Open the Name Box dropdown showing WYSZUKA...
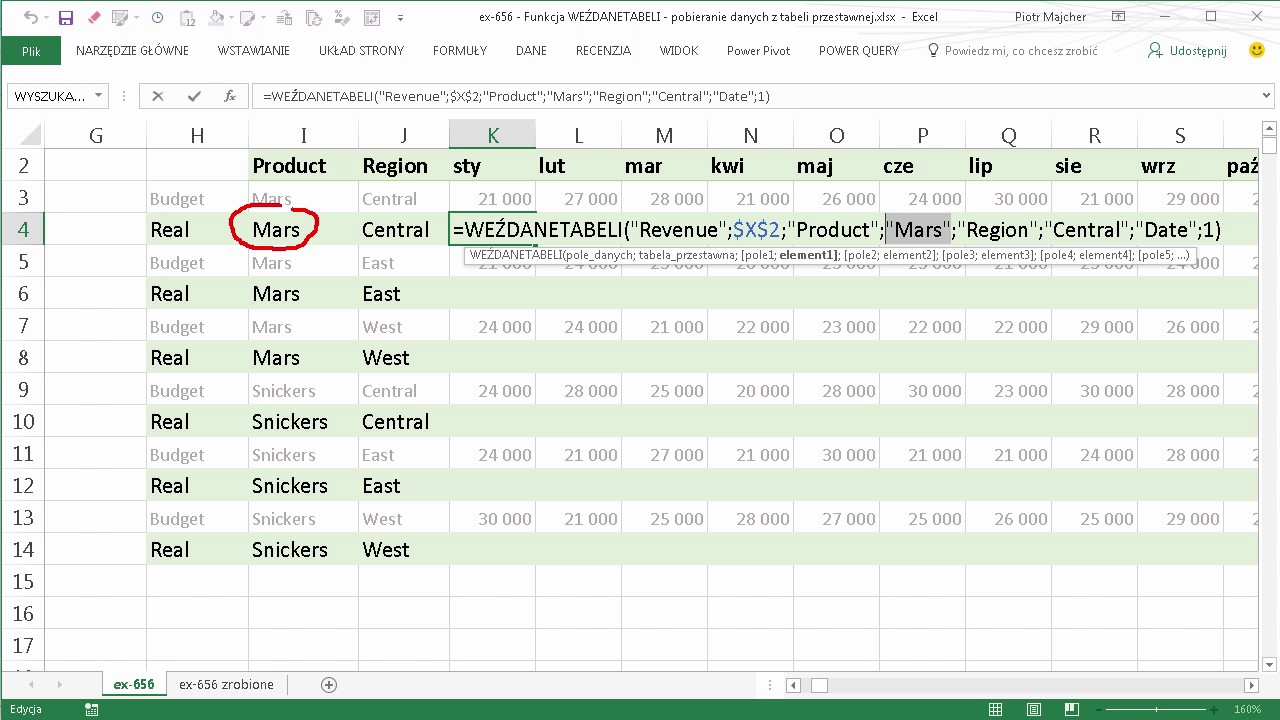The width and height of the screenshot is (1280, 720). [98, 96]
